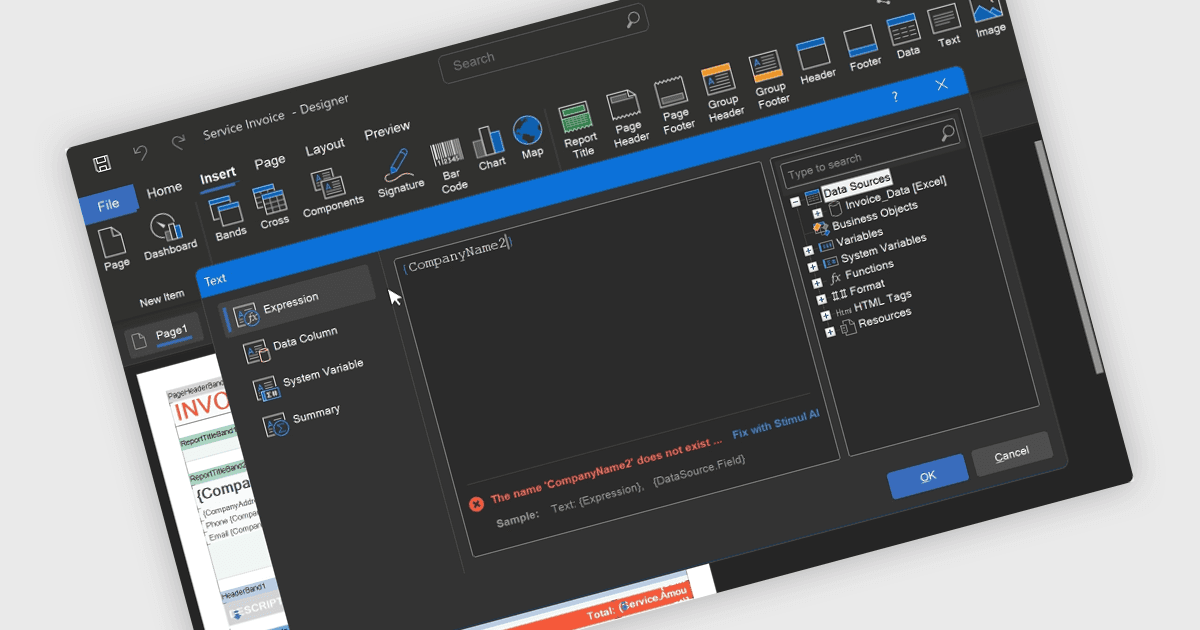Click the Save disk icon
1200x630 pixels.
tap(102, 164)
